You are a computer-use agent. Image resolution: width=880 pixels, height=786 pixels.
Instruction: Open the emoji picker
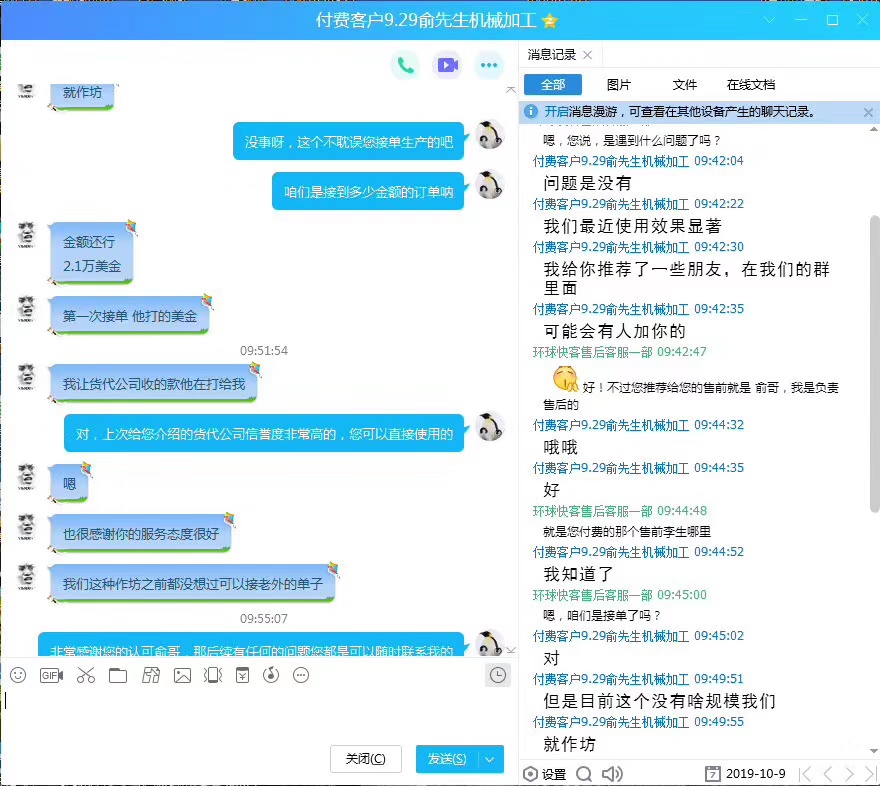pos(18,675)
